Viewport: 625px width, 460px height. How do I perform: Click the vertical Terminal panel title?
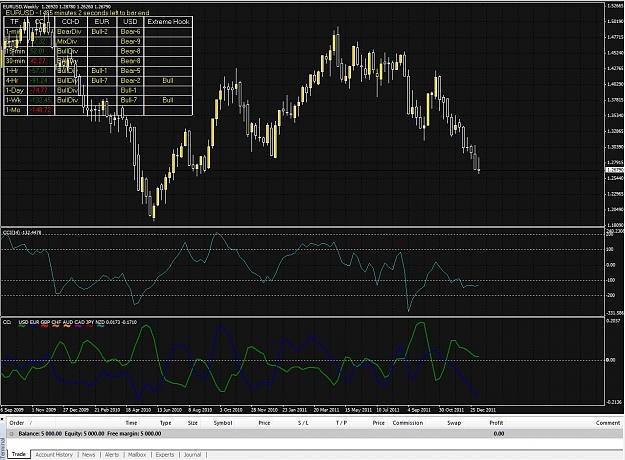pyautogui.click(x=3, y=448)
